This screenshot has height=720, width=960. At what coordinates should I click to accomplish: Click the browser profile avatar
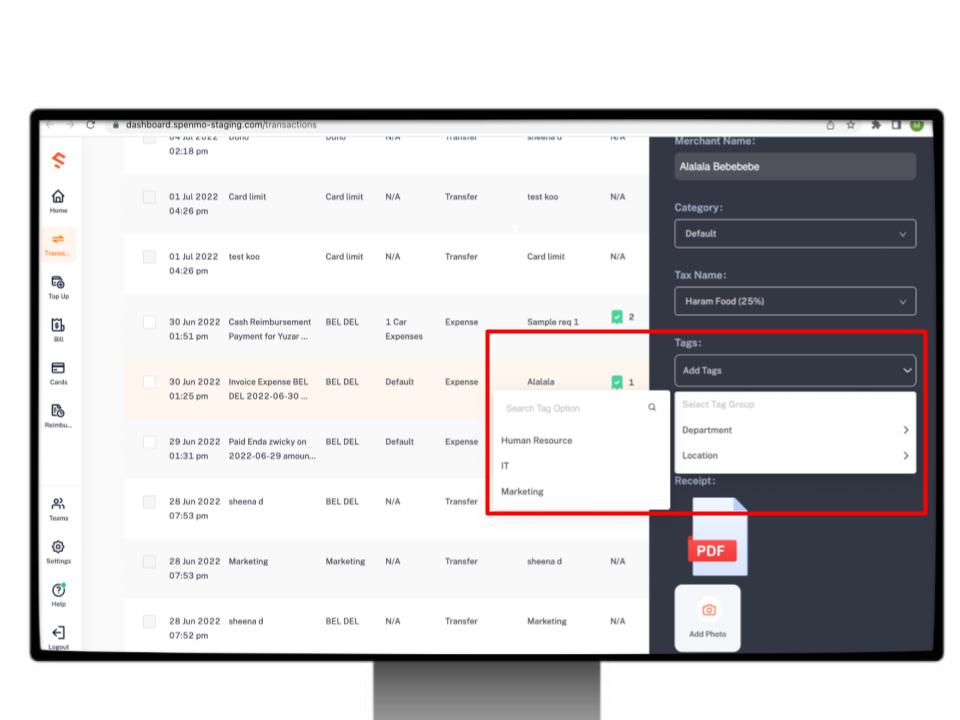[917, 125]
